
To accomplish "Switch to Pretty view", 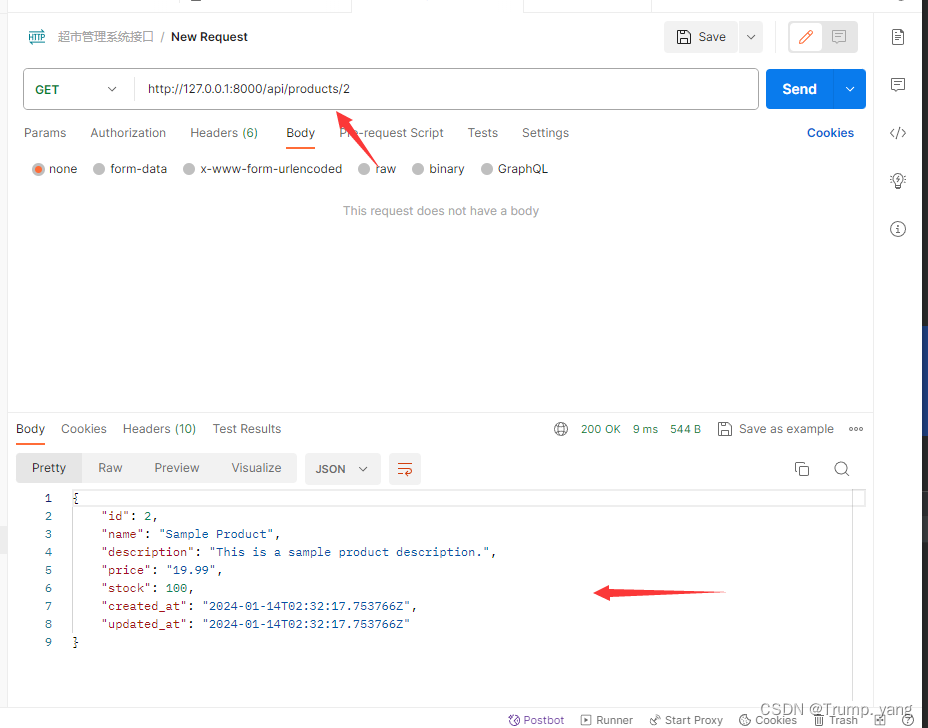I will (x=49, y=468).
